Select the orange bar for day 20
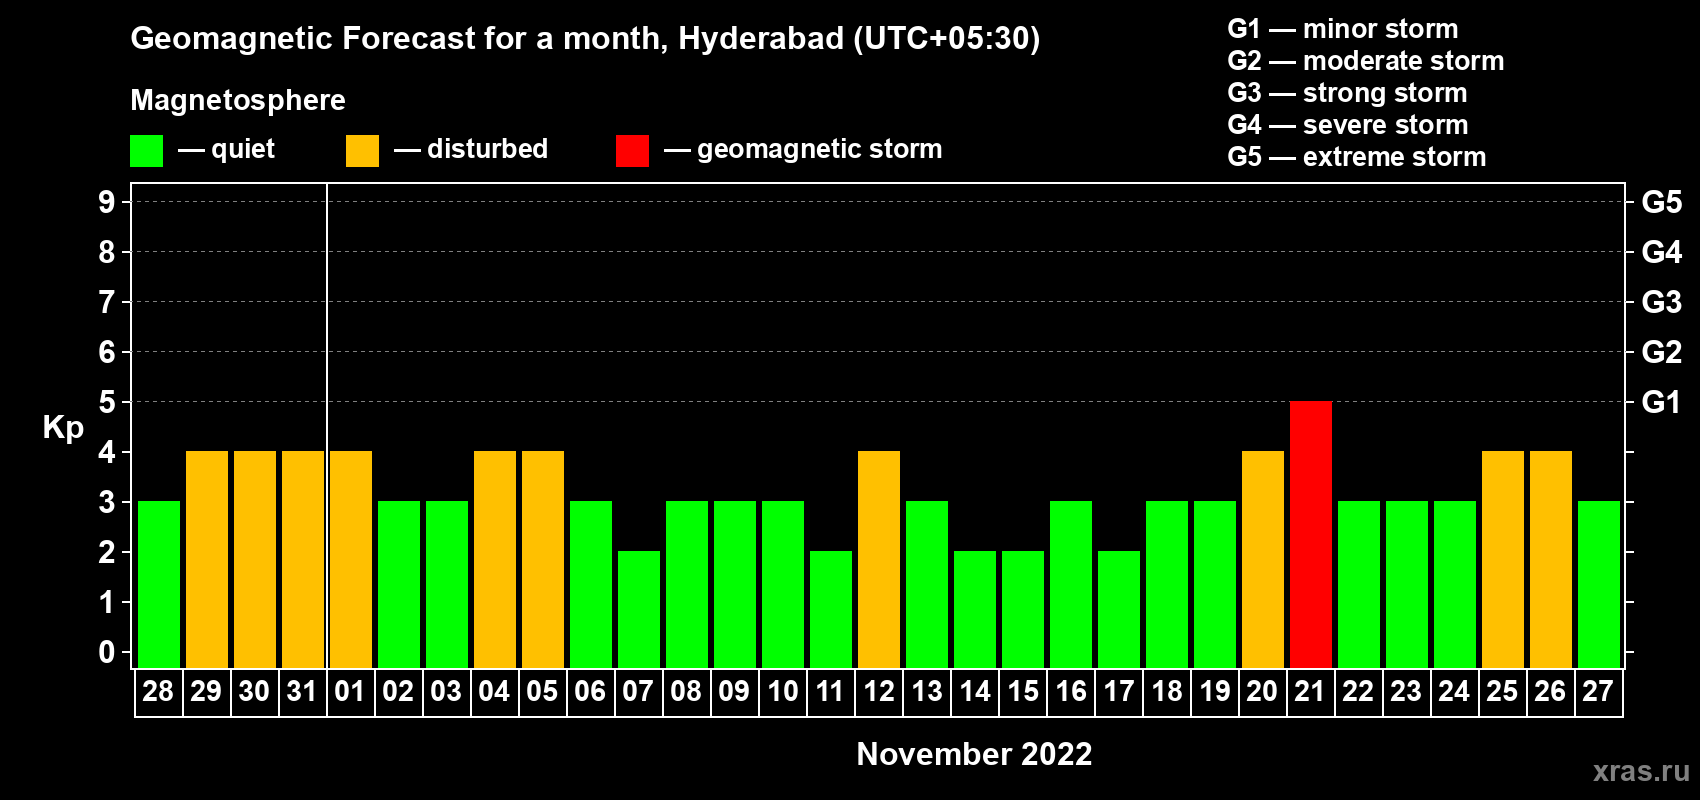This screenshot has height=800, width=1700. (x=1263, y=559)
